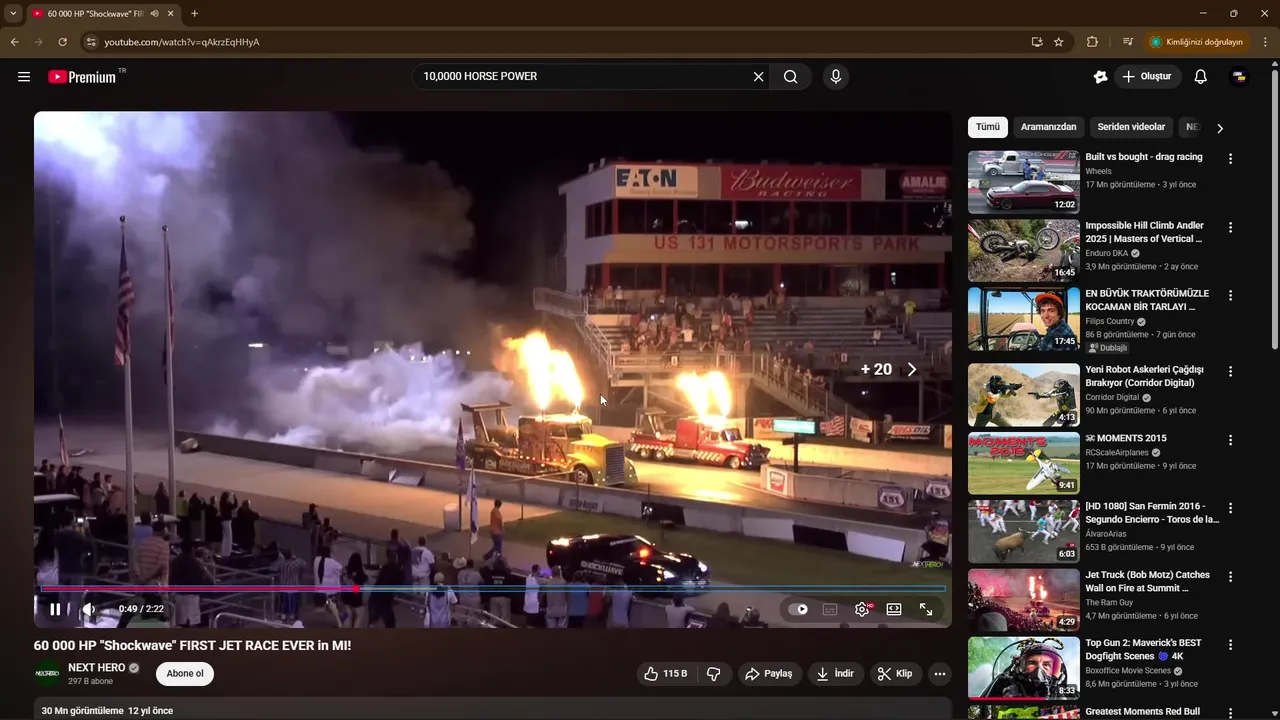The height and width of the screenshot is (720, 1280).
Task: Dislike the video
Action: click(714, 674)
